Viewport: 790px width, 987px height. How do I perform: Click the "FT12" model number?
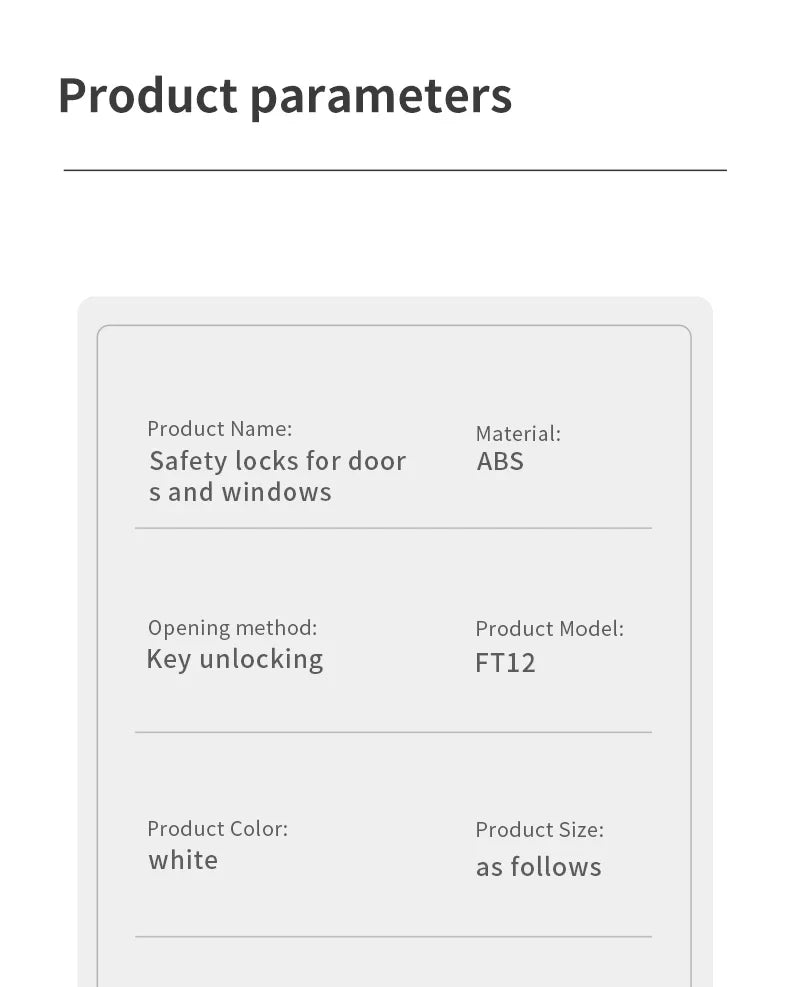pos(505,663)
